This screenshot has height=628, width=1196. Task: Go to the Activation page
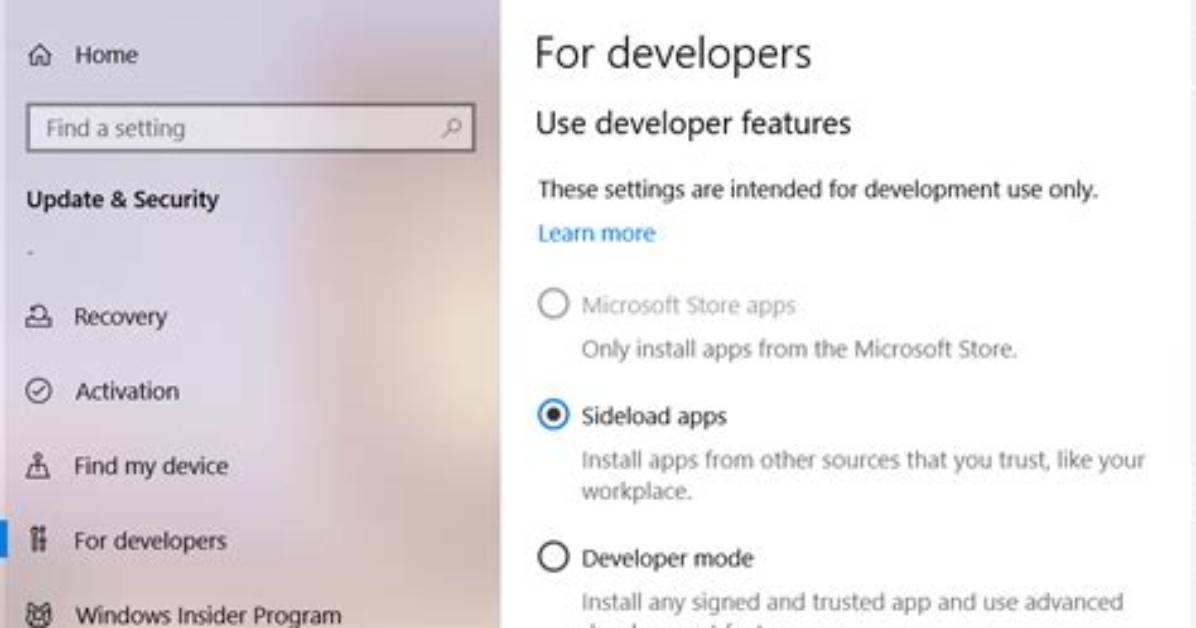127,391
